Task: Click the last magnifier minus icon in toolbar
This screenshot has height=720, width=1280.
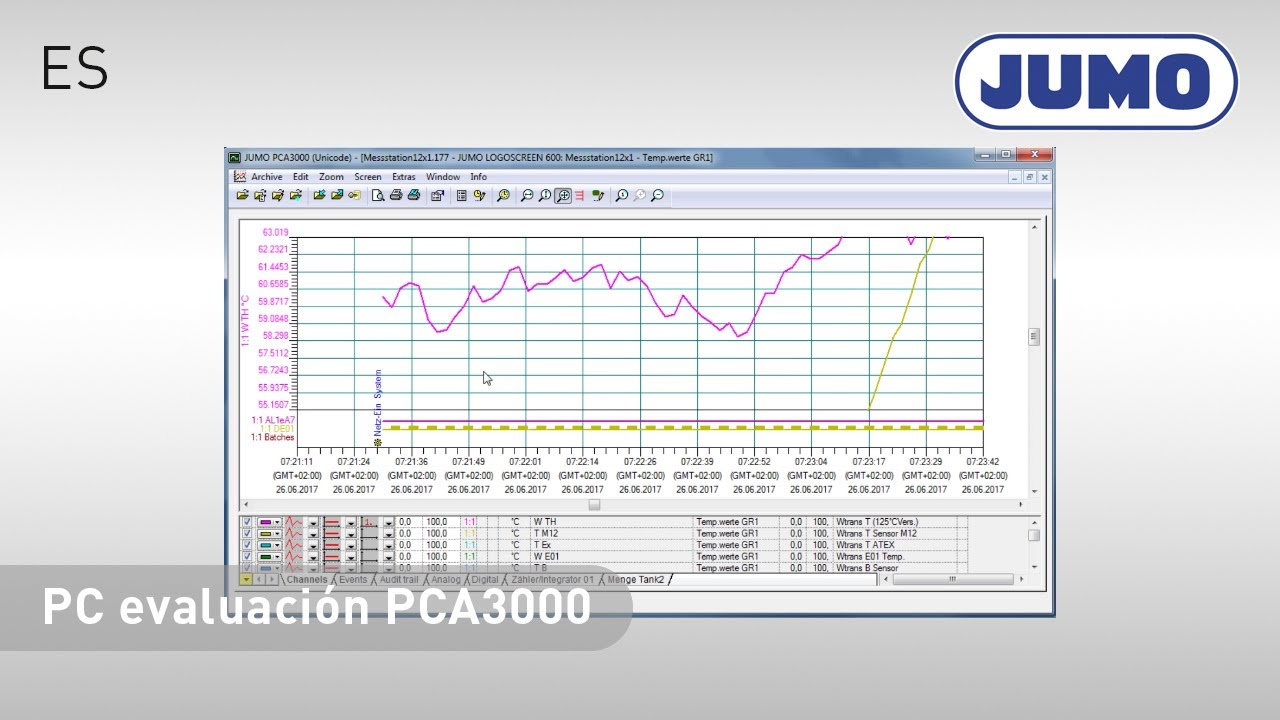Action: [x=658, y=196]
